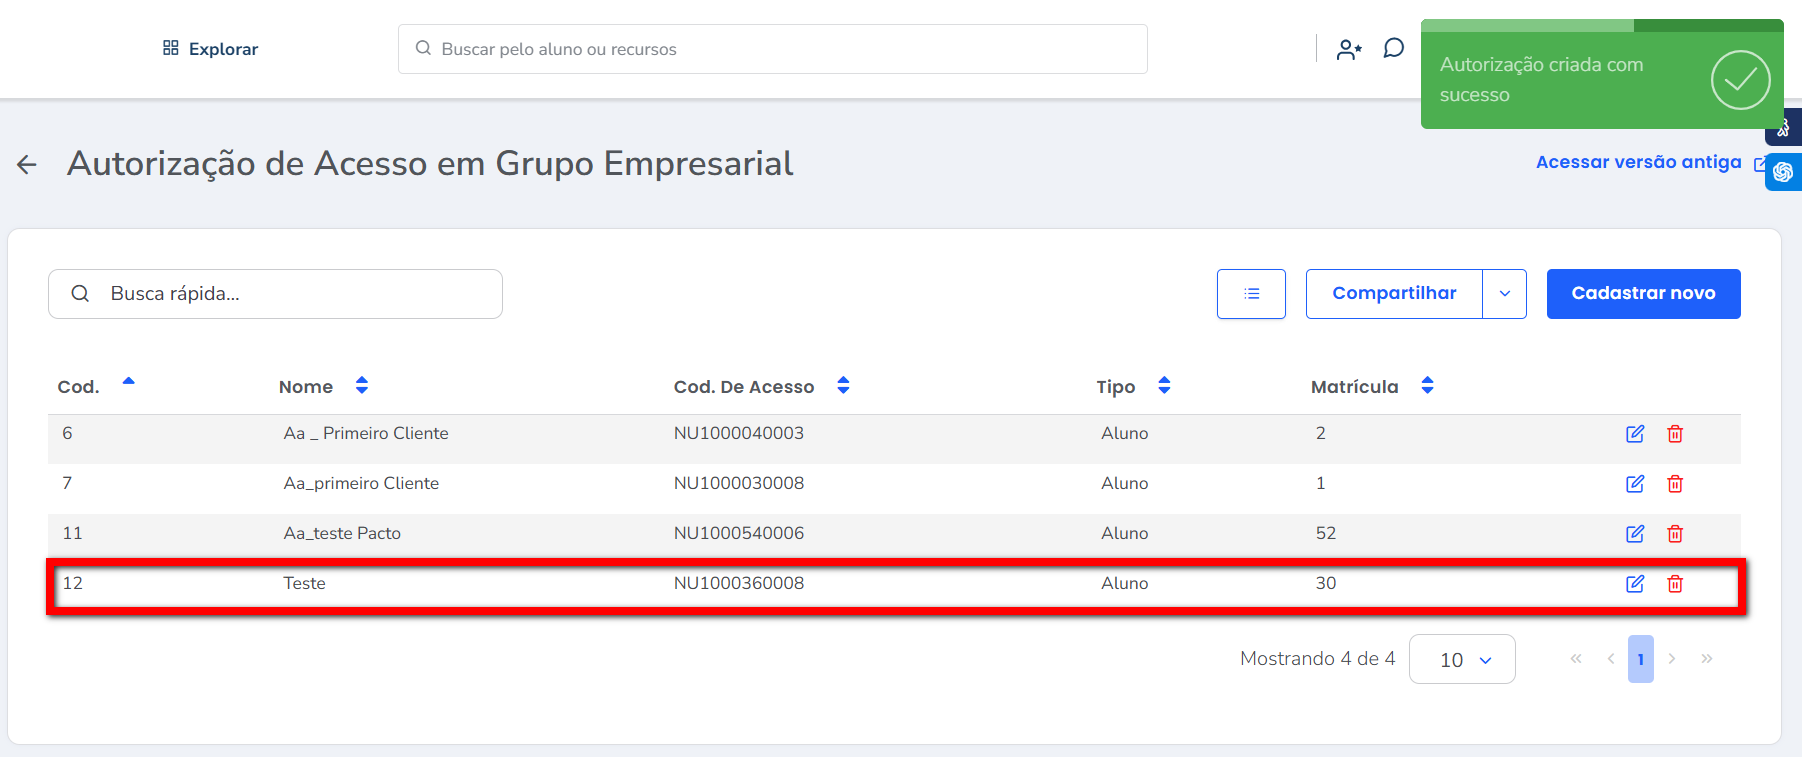Open the Explorar menu
Viewport: 1802px width, 757px height.
point(211,49)
